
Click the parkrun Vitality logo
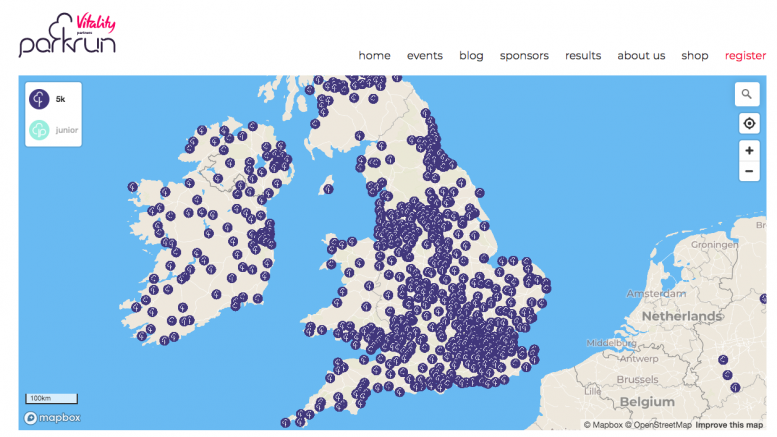coord(67,35)
